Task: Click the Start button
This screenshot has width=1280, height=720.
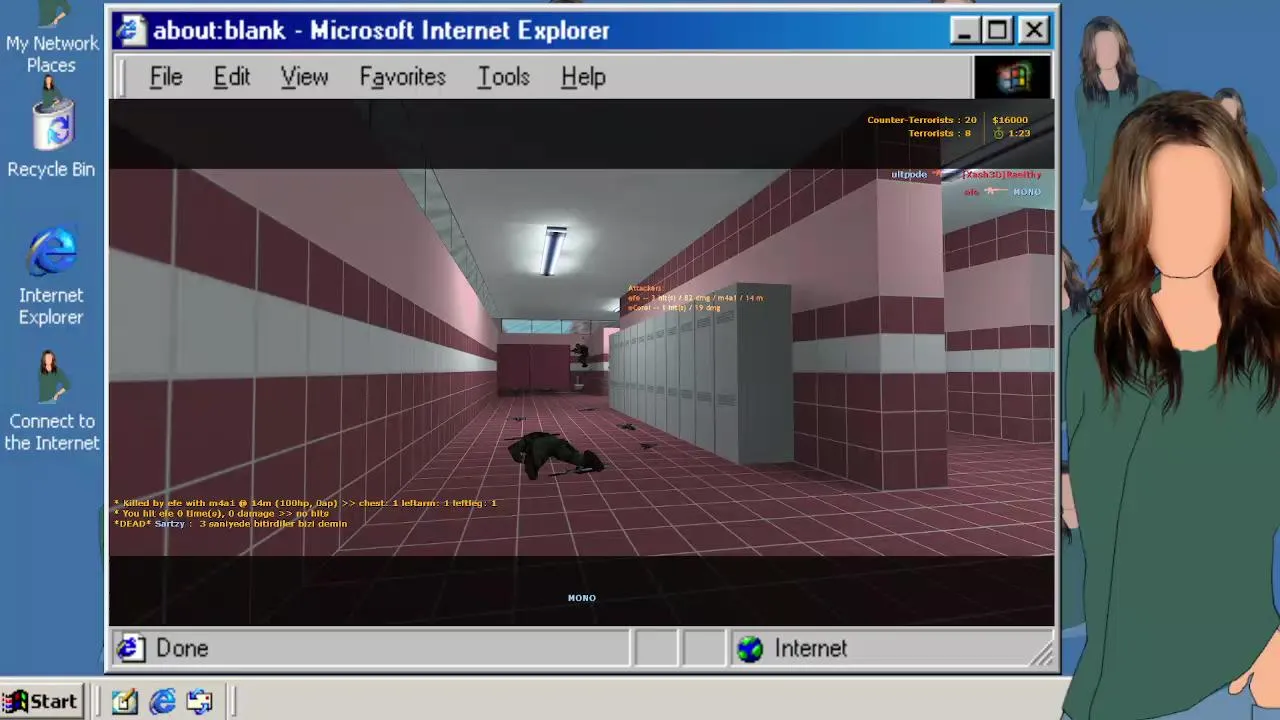Action: pyautogui.click(x=41, y=701)
